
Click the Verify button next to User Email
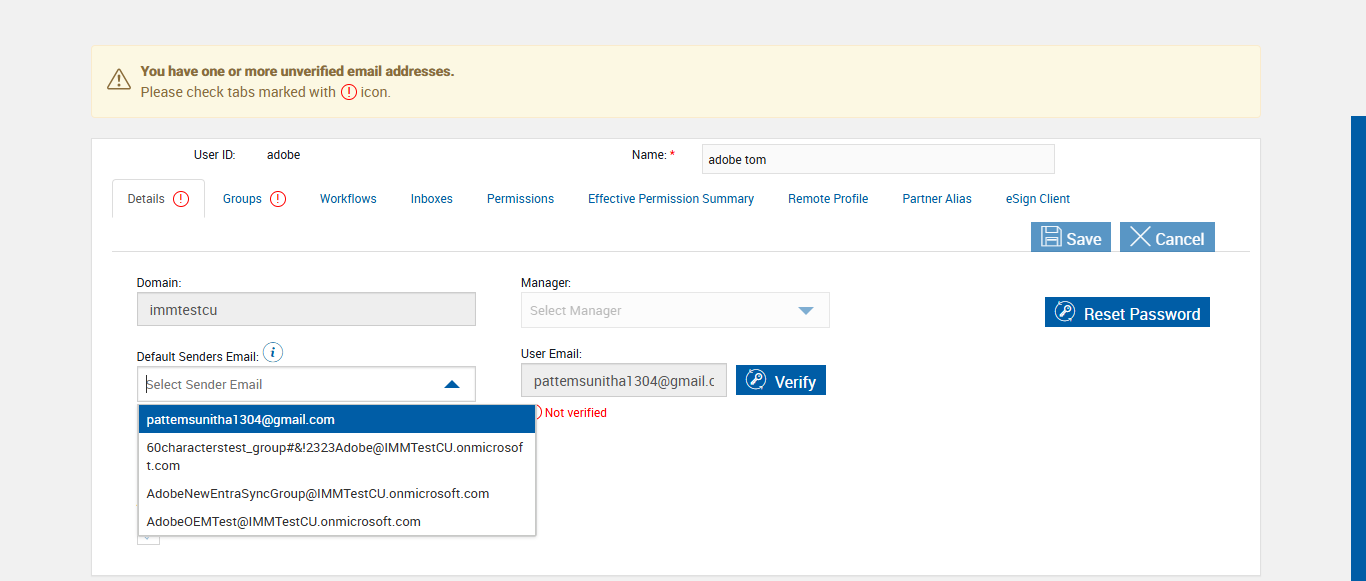(x=781, y=381)
